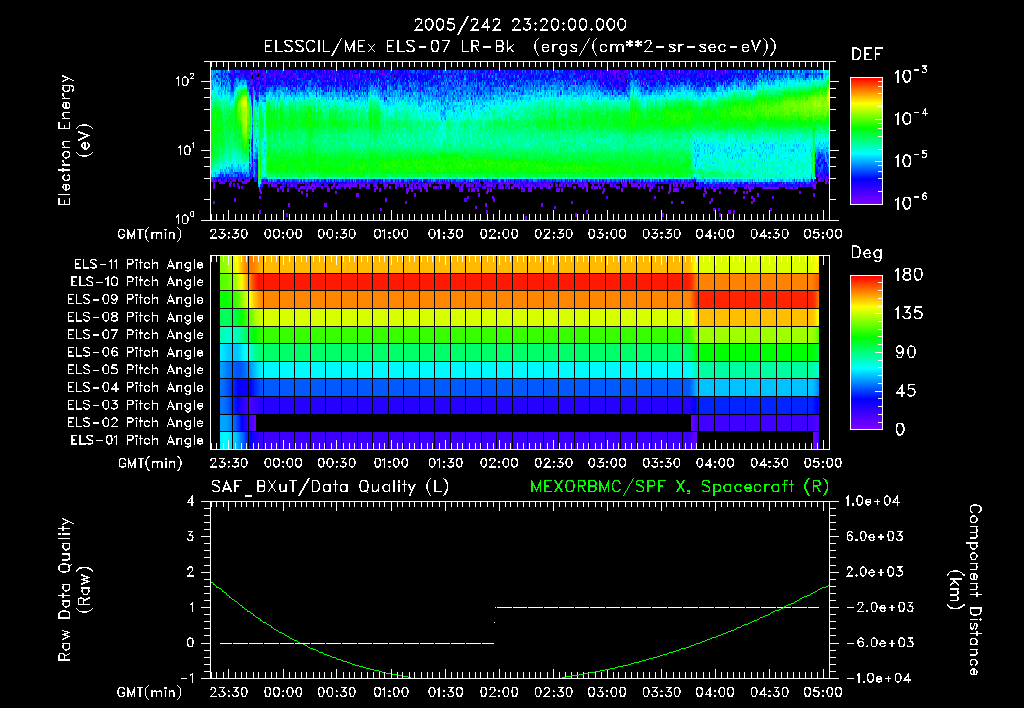This screenshot has width=1024, height=708.
Task: Click 02:00 time tick under the energy spectrogram
Action: click(499, 234)
